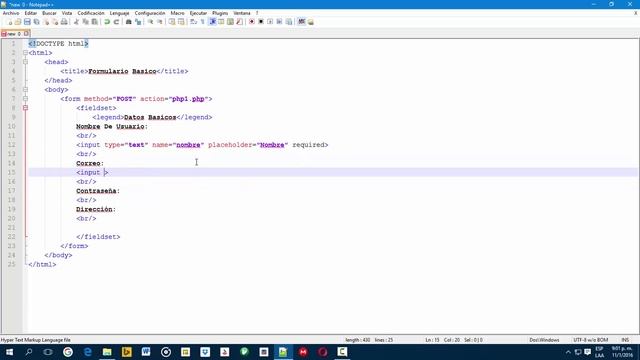Click the Copy toolbar icon
The image size is (640, 360).
tap(85, 22)
